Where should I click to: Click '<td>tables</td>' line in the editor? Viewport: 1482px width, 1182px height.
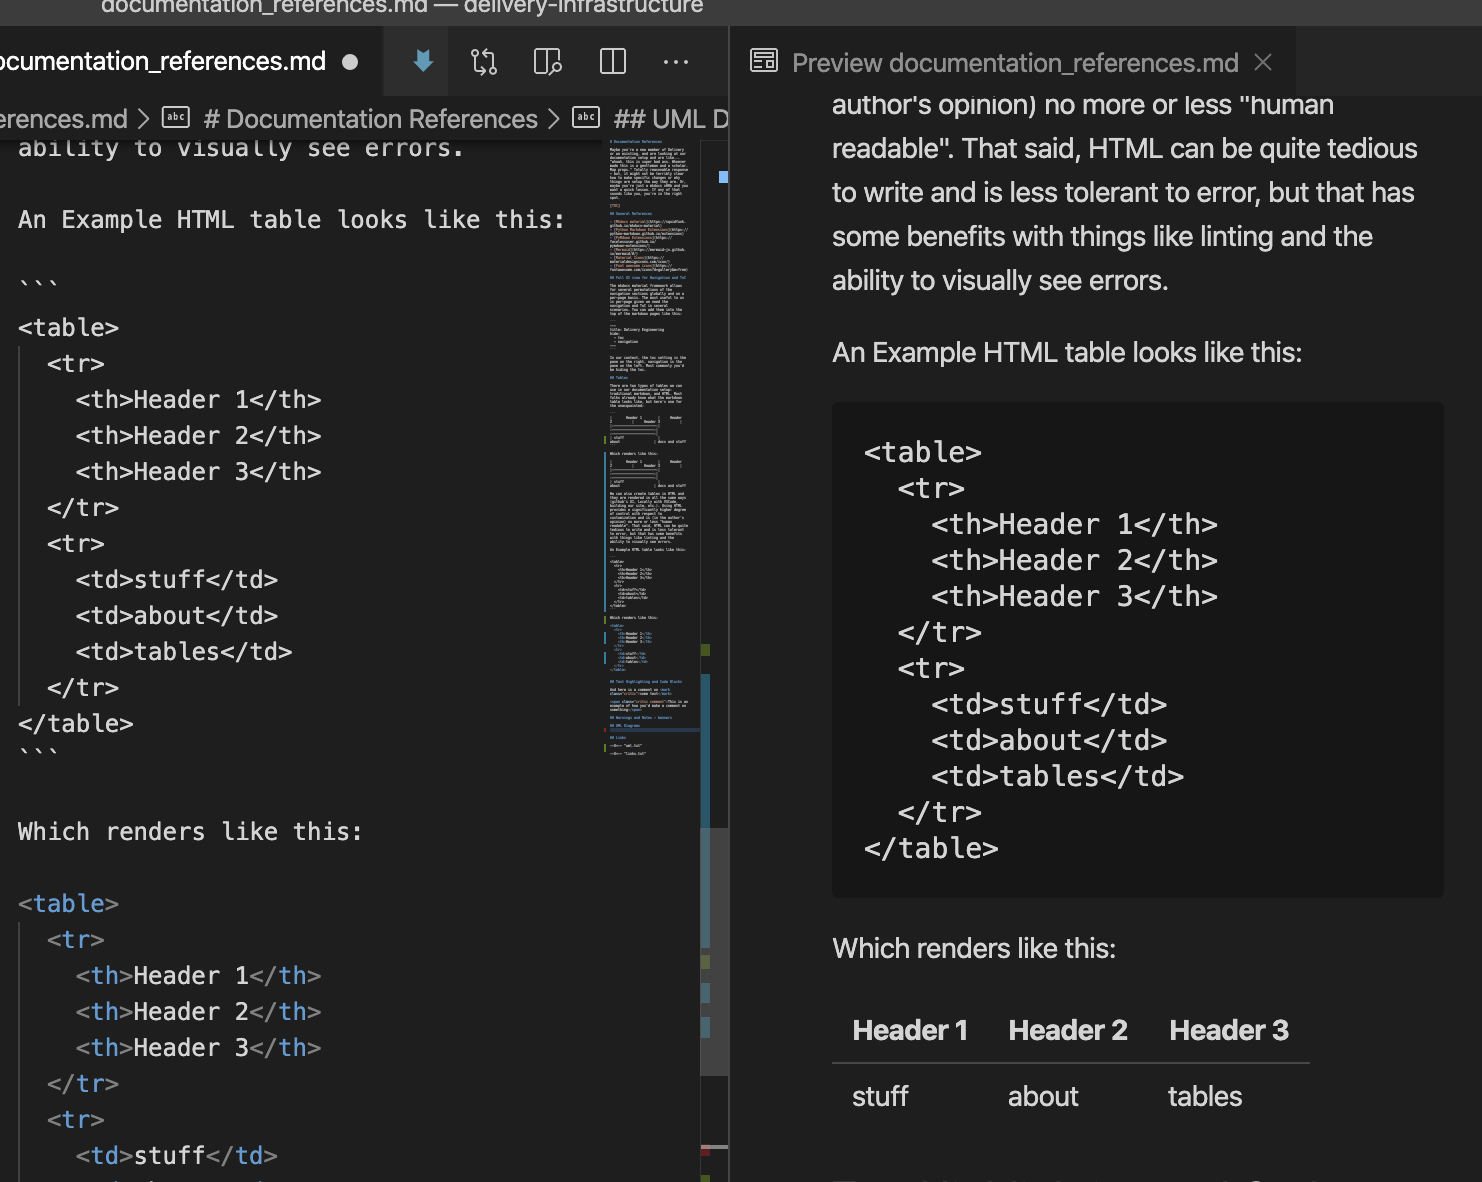coord(184,652)
